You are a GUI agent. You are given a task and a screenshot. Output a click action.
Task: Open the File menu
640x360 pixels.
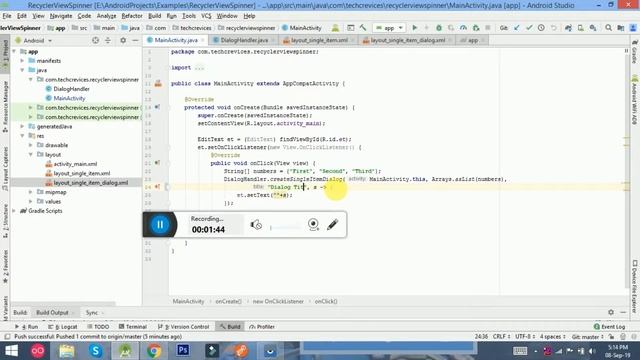pyautogui.click(x=7, y=16)
